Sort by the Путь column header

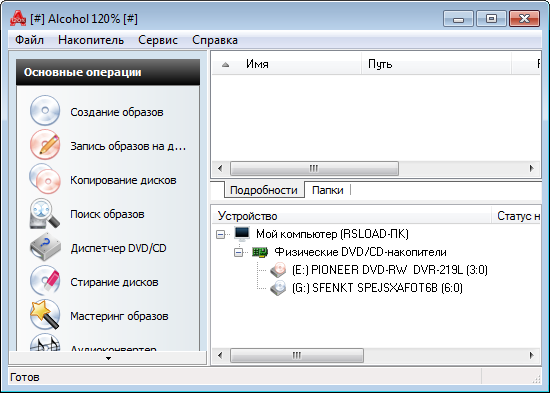[436, 64]
